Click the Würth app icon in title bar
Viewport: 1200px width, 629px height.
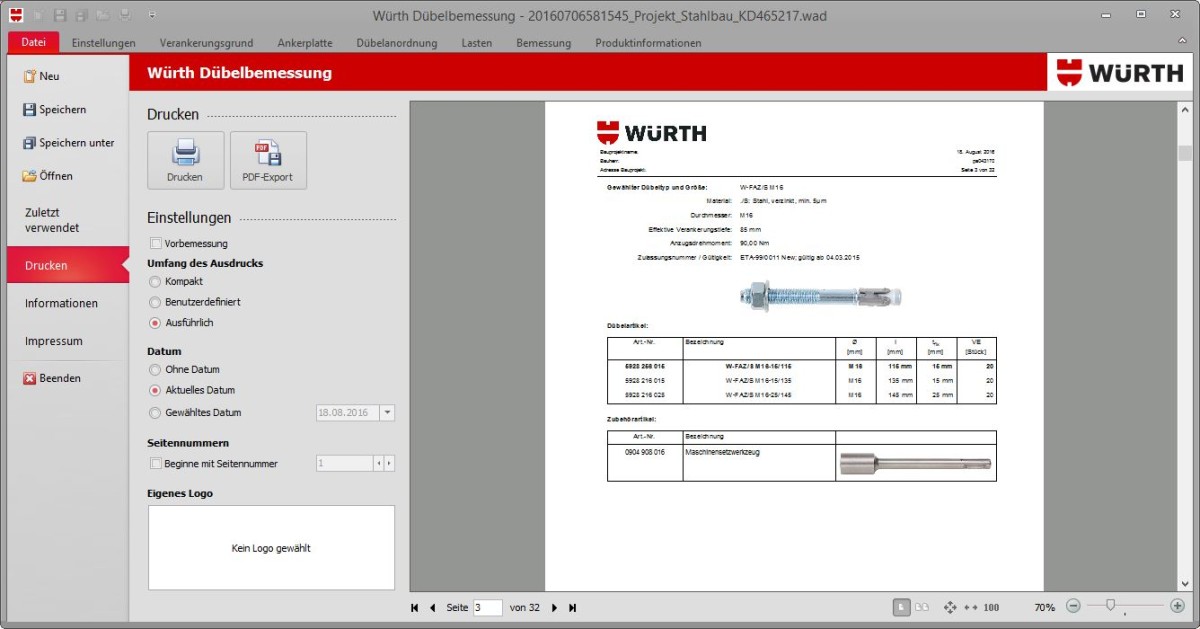16,15
